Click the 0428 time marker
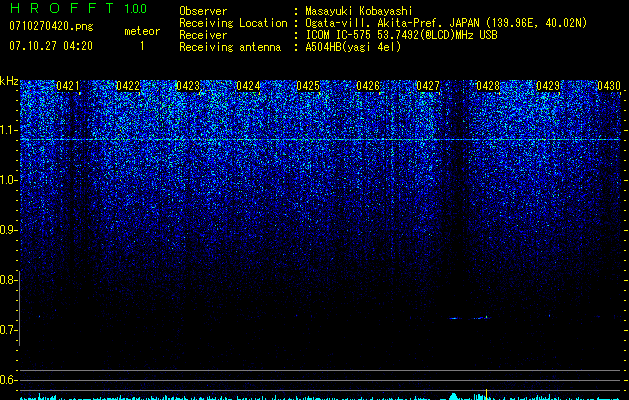The width and height of the screenshot is (629, 400). [x=488, y=86]
